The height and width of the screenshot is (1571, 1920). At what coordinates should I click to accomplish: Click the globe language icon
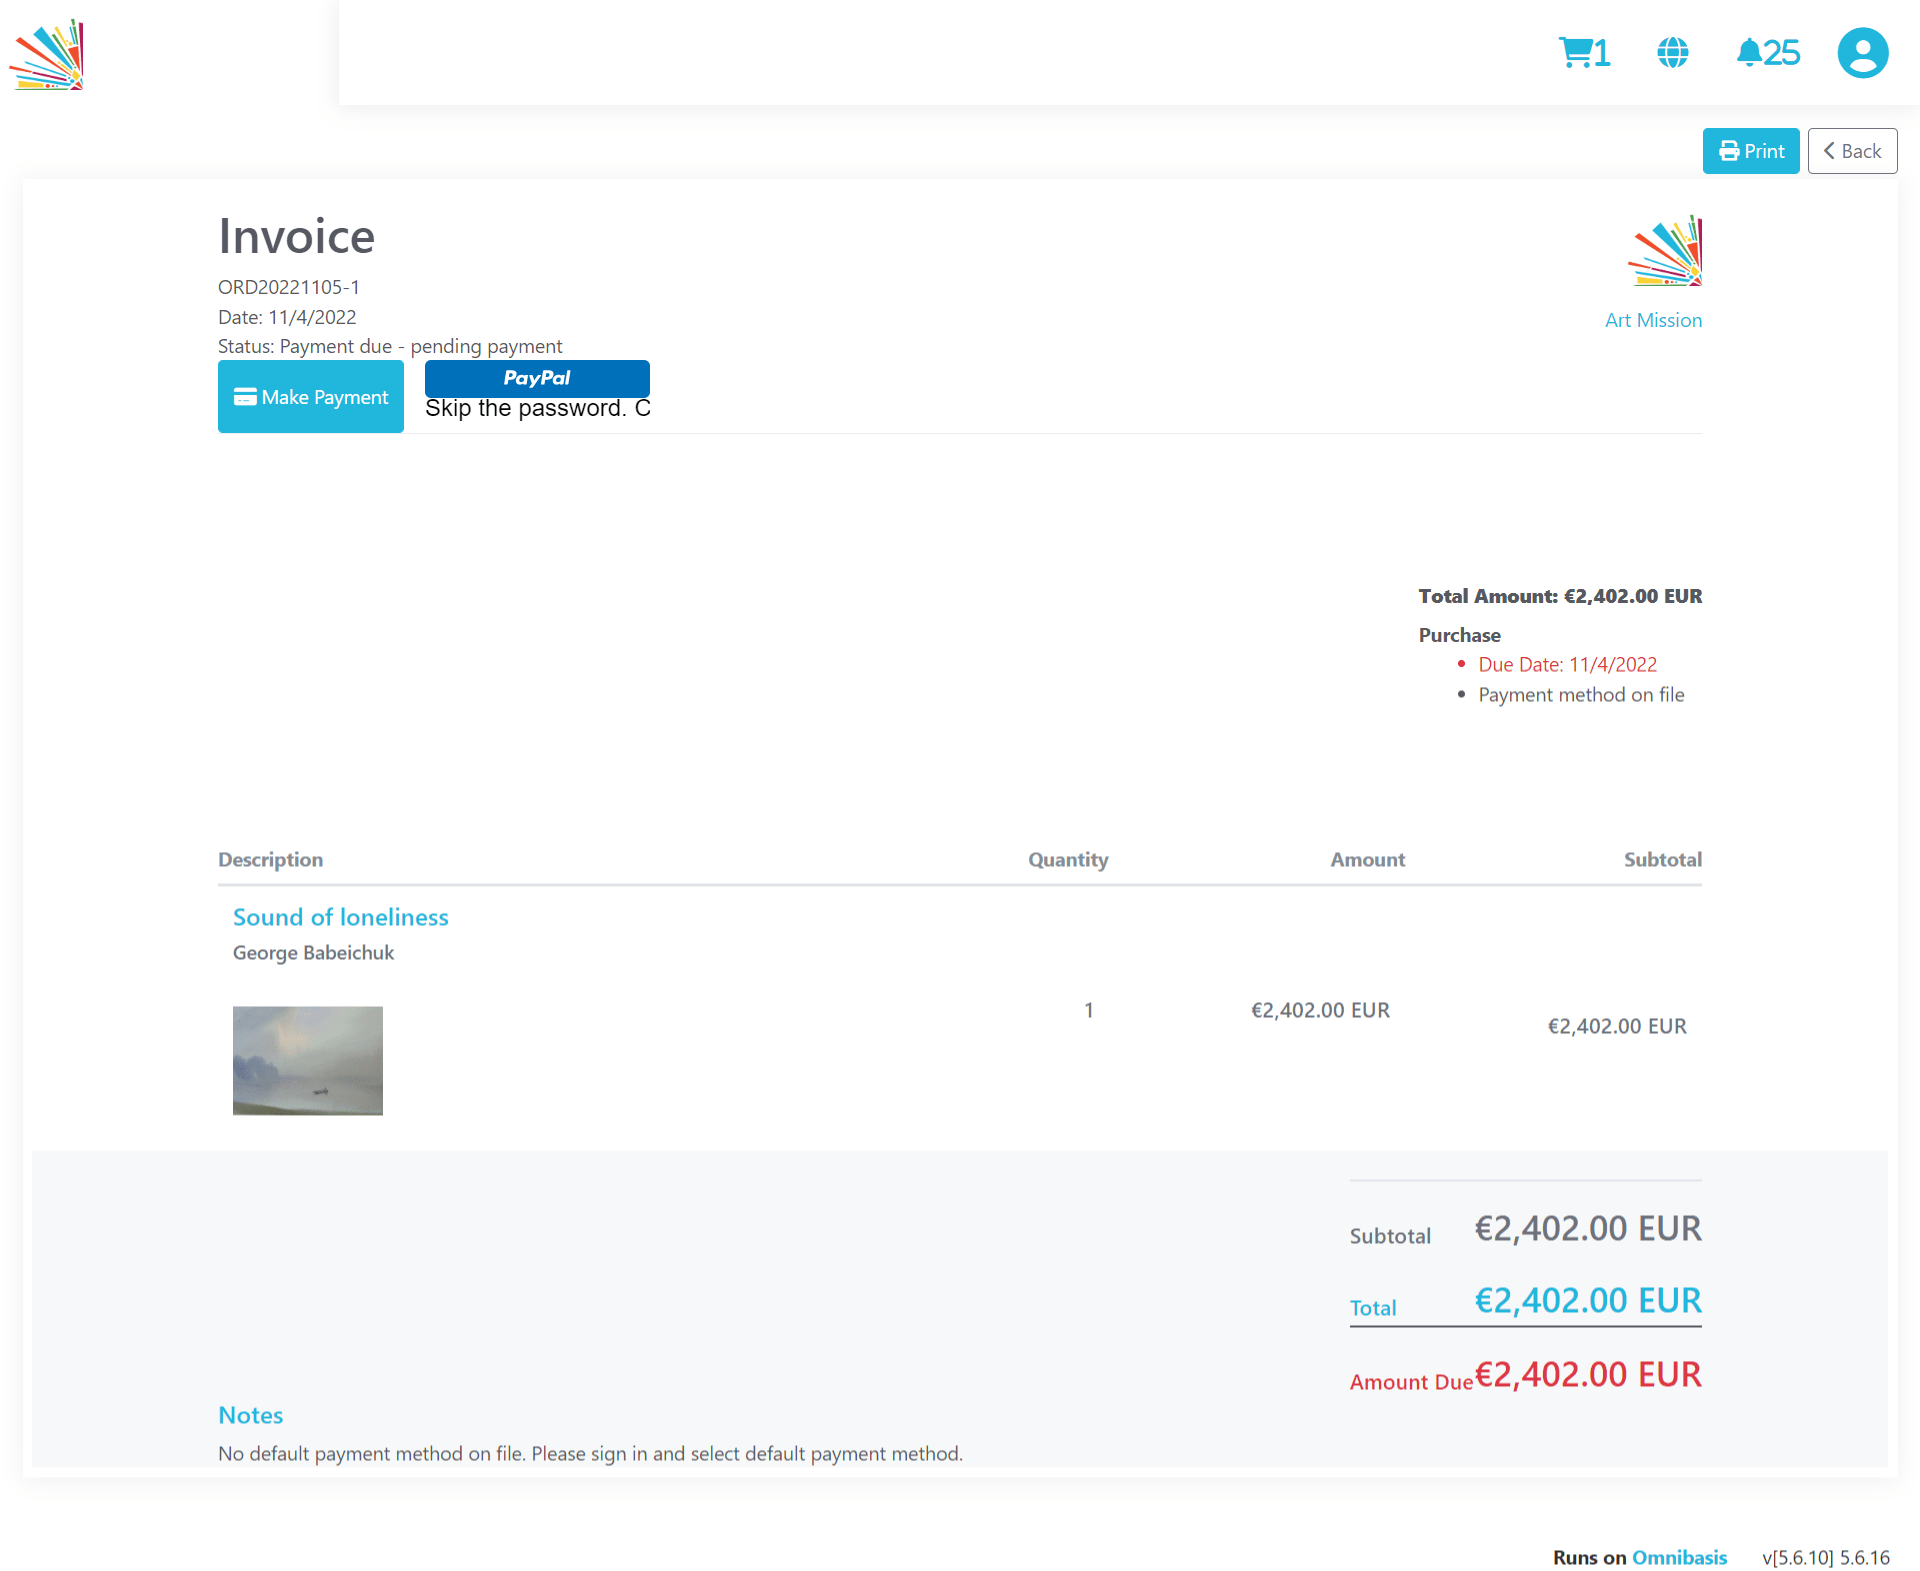[1672, 52]
